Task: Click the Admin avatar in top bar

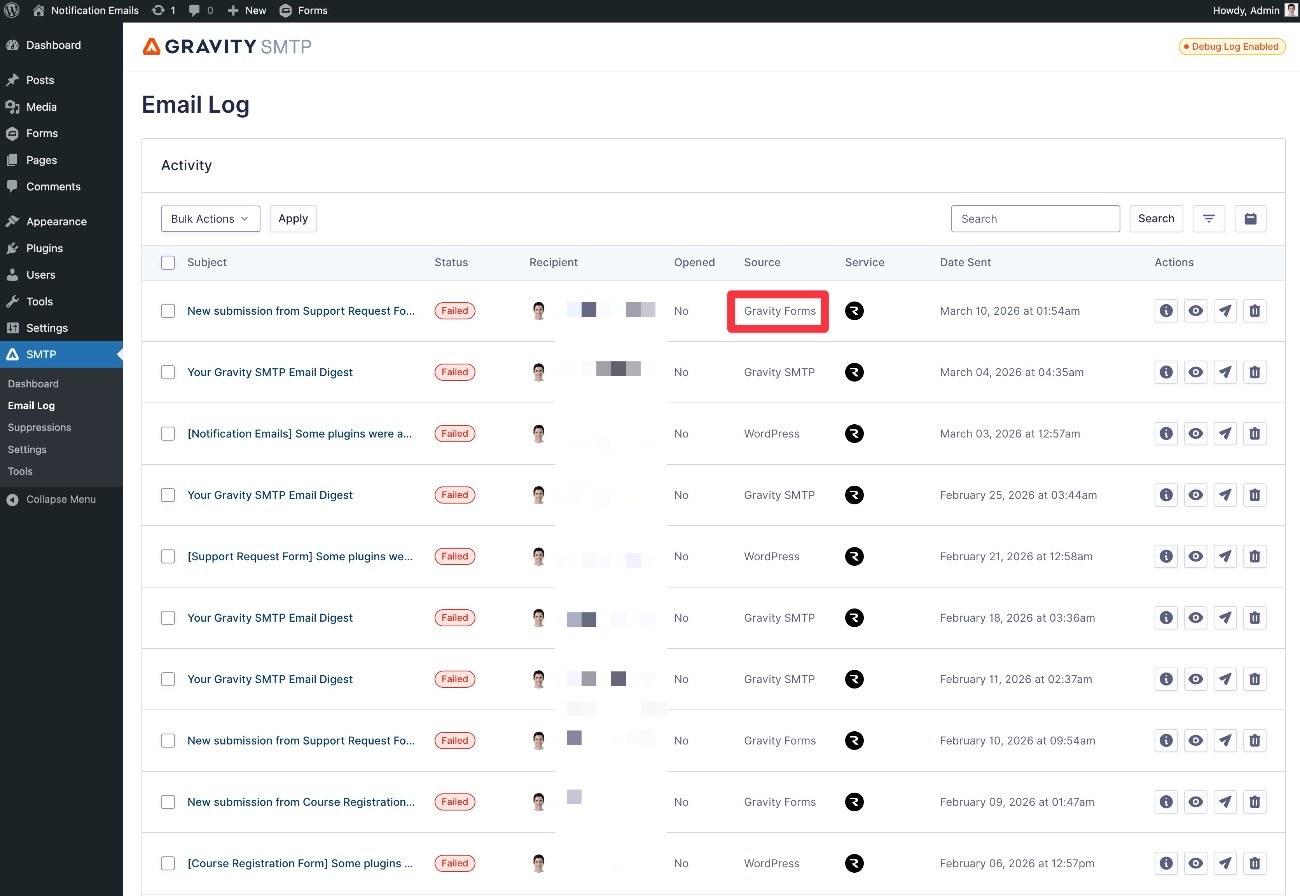Action: tap(1291, 10)
